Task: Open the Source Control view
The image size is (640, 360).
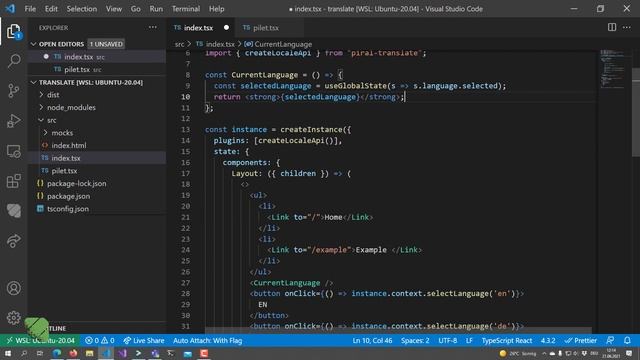Action: click(x=13, y=91)
